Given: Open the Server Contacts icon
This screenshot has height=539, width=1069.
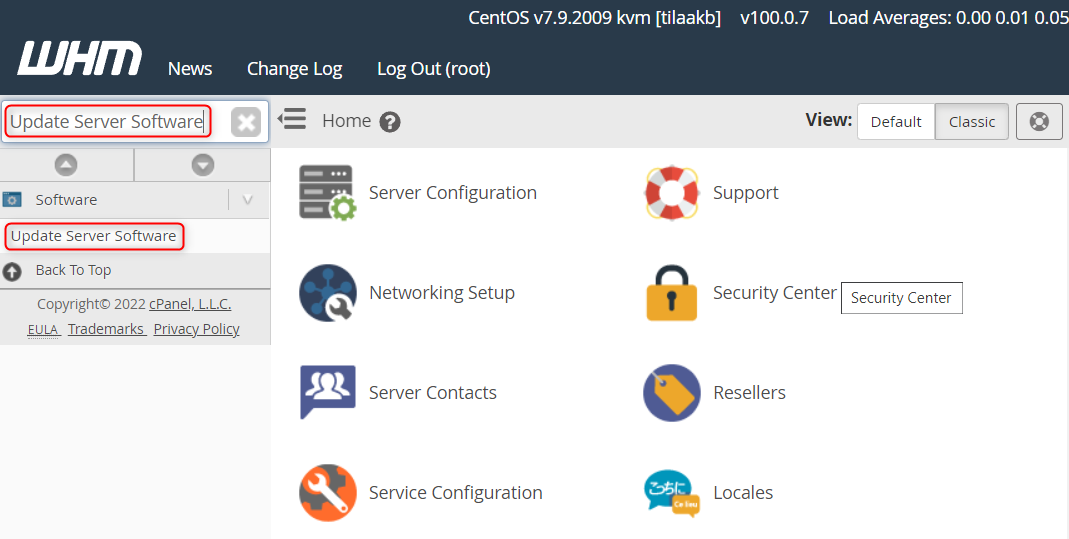Looking at the screenshot, I should (327, 392).
